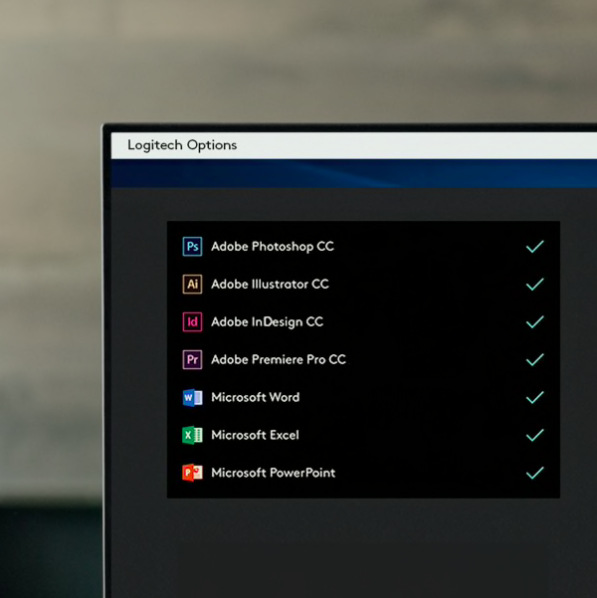Image resolution: width=597 pixels, height=598 pixels.
Task: Click the Illustrator Ai icon
Action: (192, 284)
